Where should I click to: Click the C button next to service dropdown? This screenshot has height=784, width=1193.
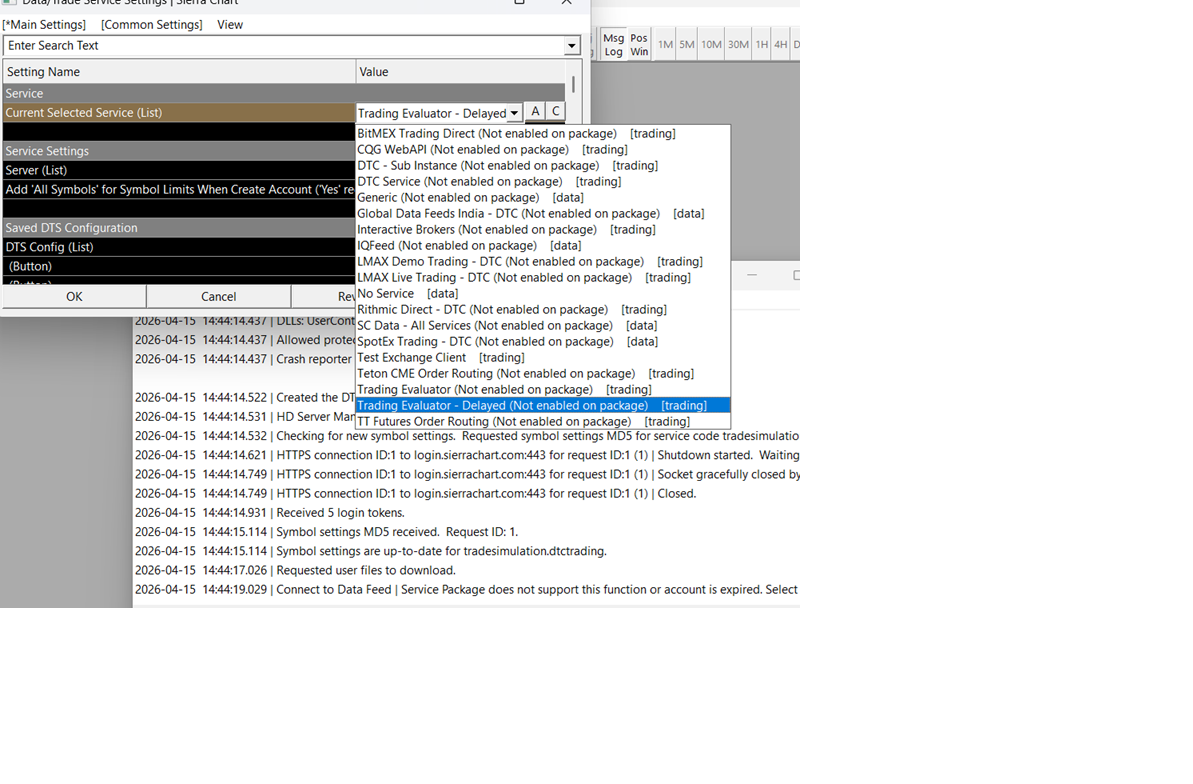(x=556, y=112)
